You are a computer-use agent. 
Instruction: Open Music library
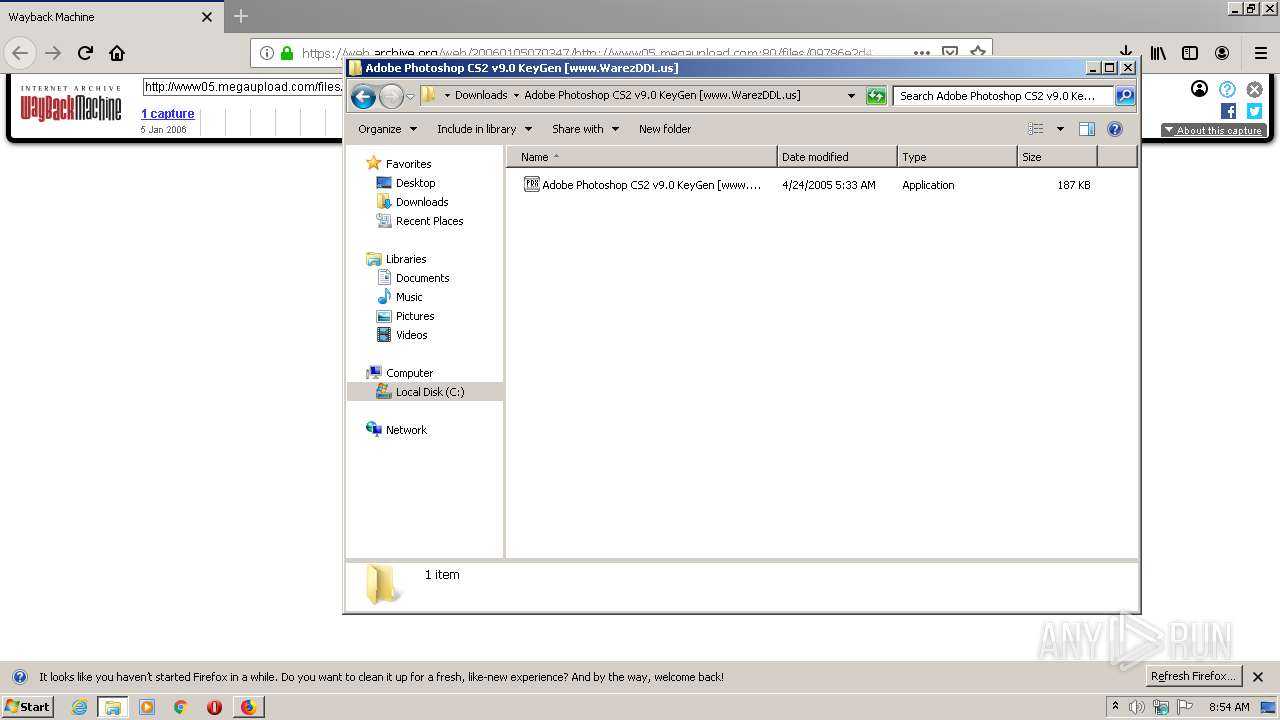409,297
